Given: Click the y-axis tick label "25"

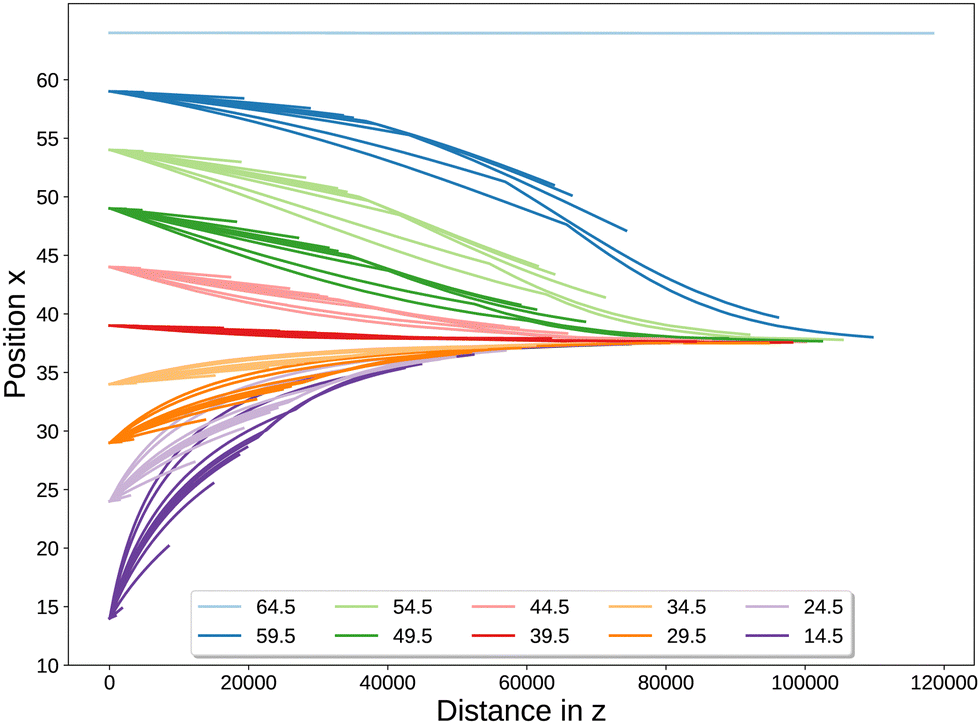Looking at the screenshot, I should click(x=48, y=490).
